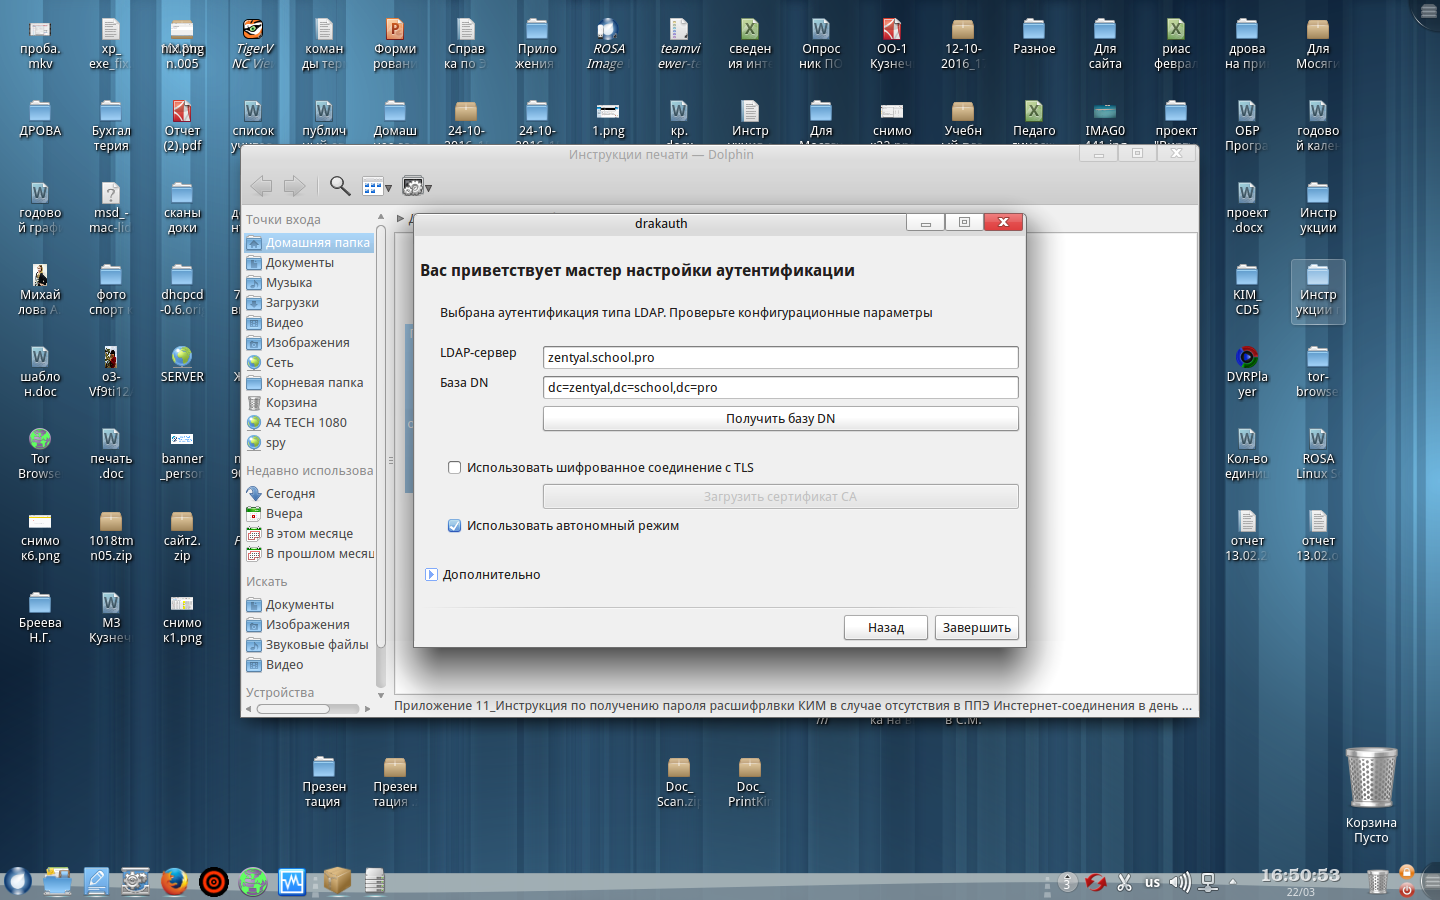Viewport: 1440px width, 900px height.
Task: Click the notification counter tray icon
Action: click(1068, 882)
